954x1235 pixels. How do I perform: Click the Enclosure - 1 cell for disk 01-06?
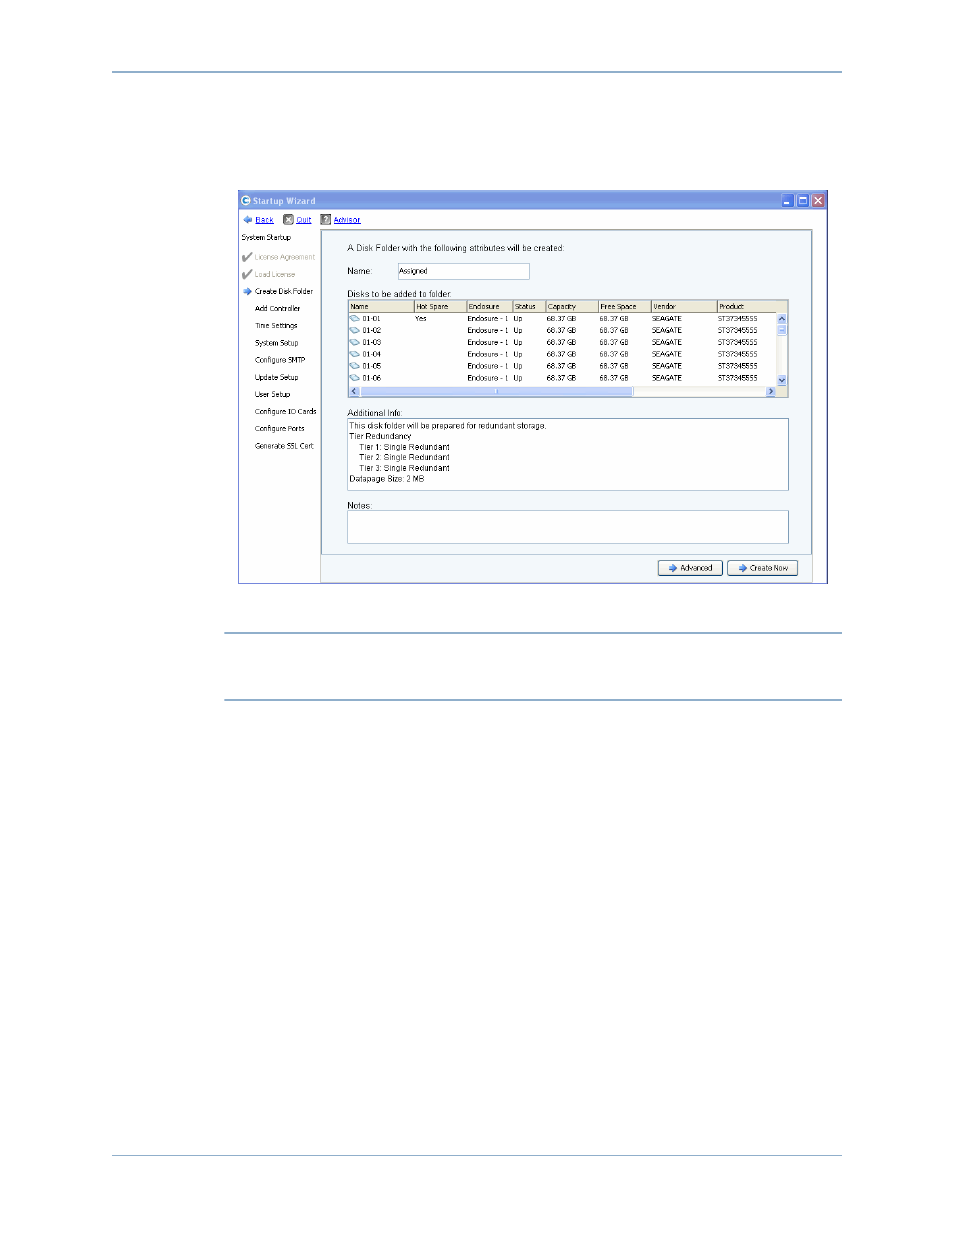tap(488, 378)
